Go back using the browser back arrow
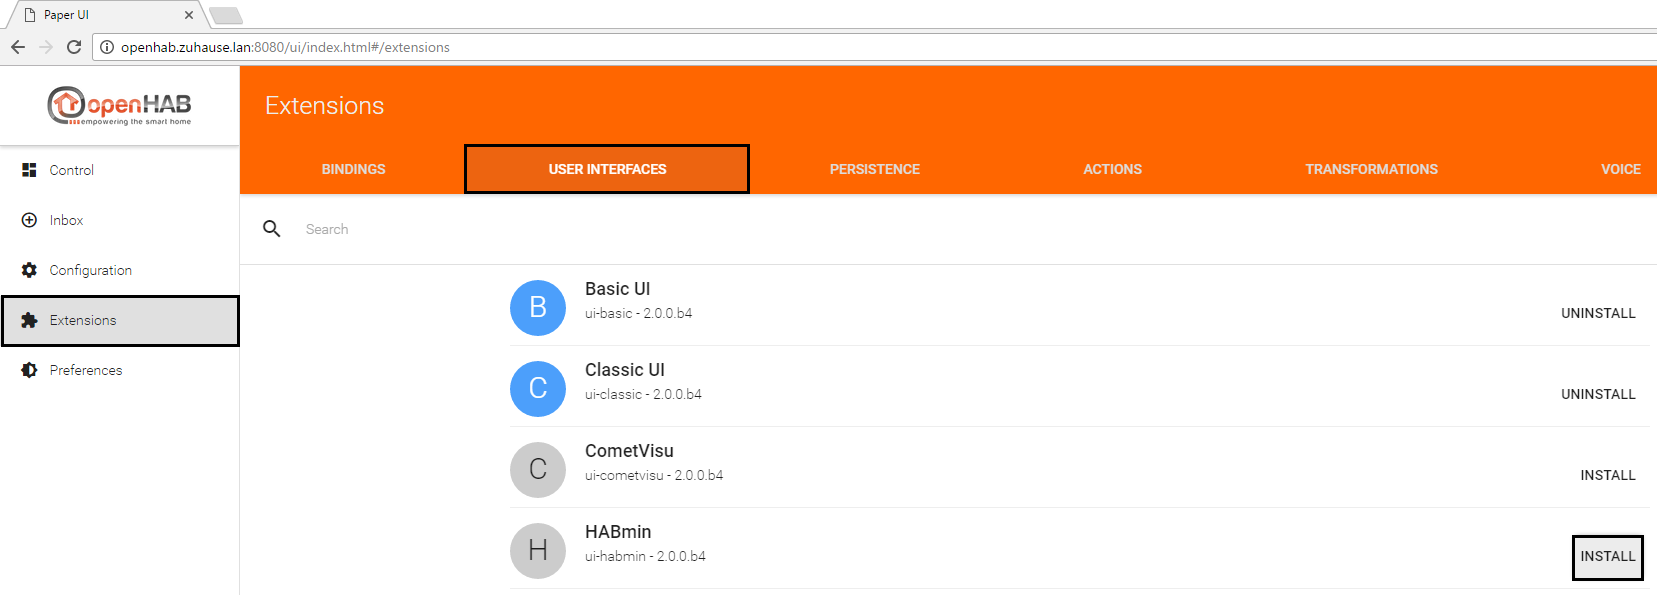The width and height of the screenshot is (1657, 595). point(18,47)
